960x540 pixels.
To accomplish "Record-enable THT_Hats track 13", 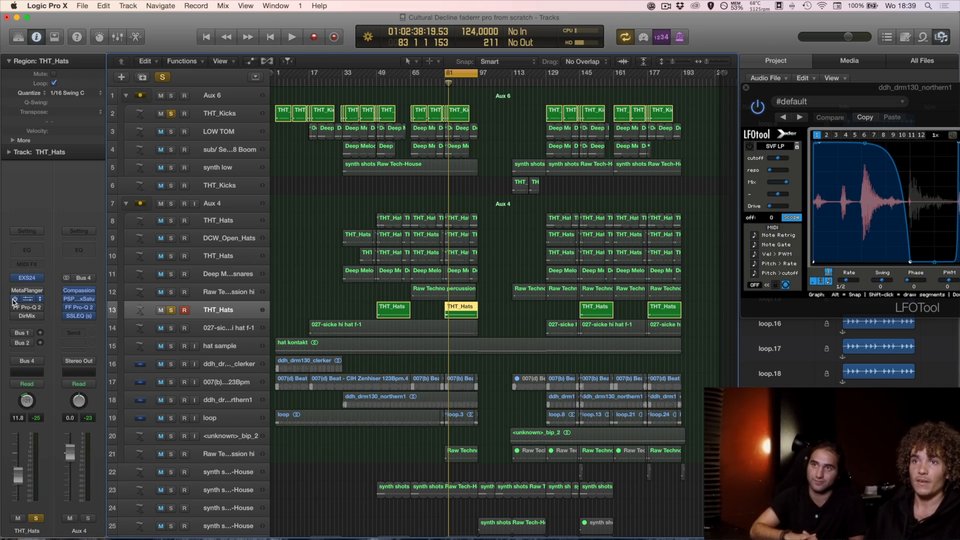I will (x=184, y=310).
